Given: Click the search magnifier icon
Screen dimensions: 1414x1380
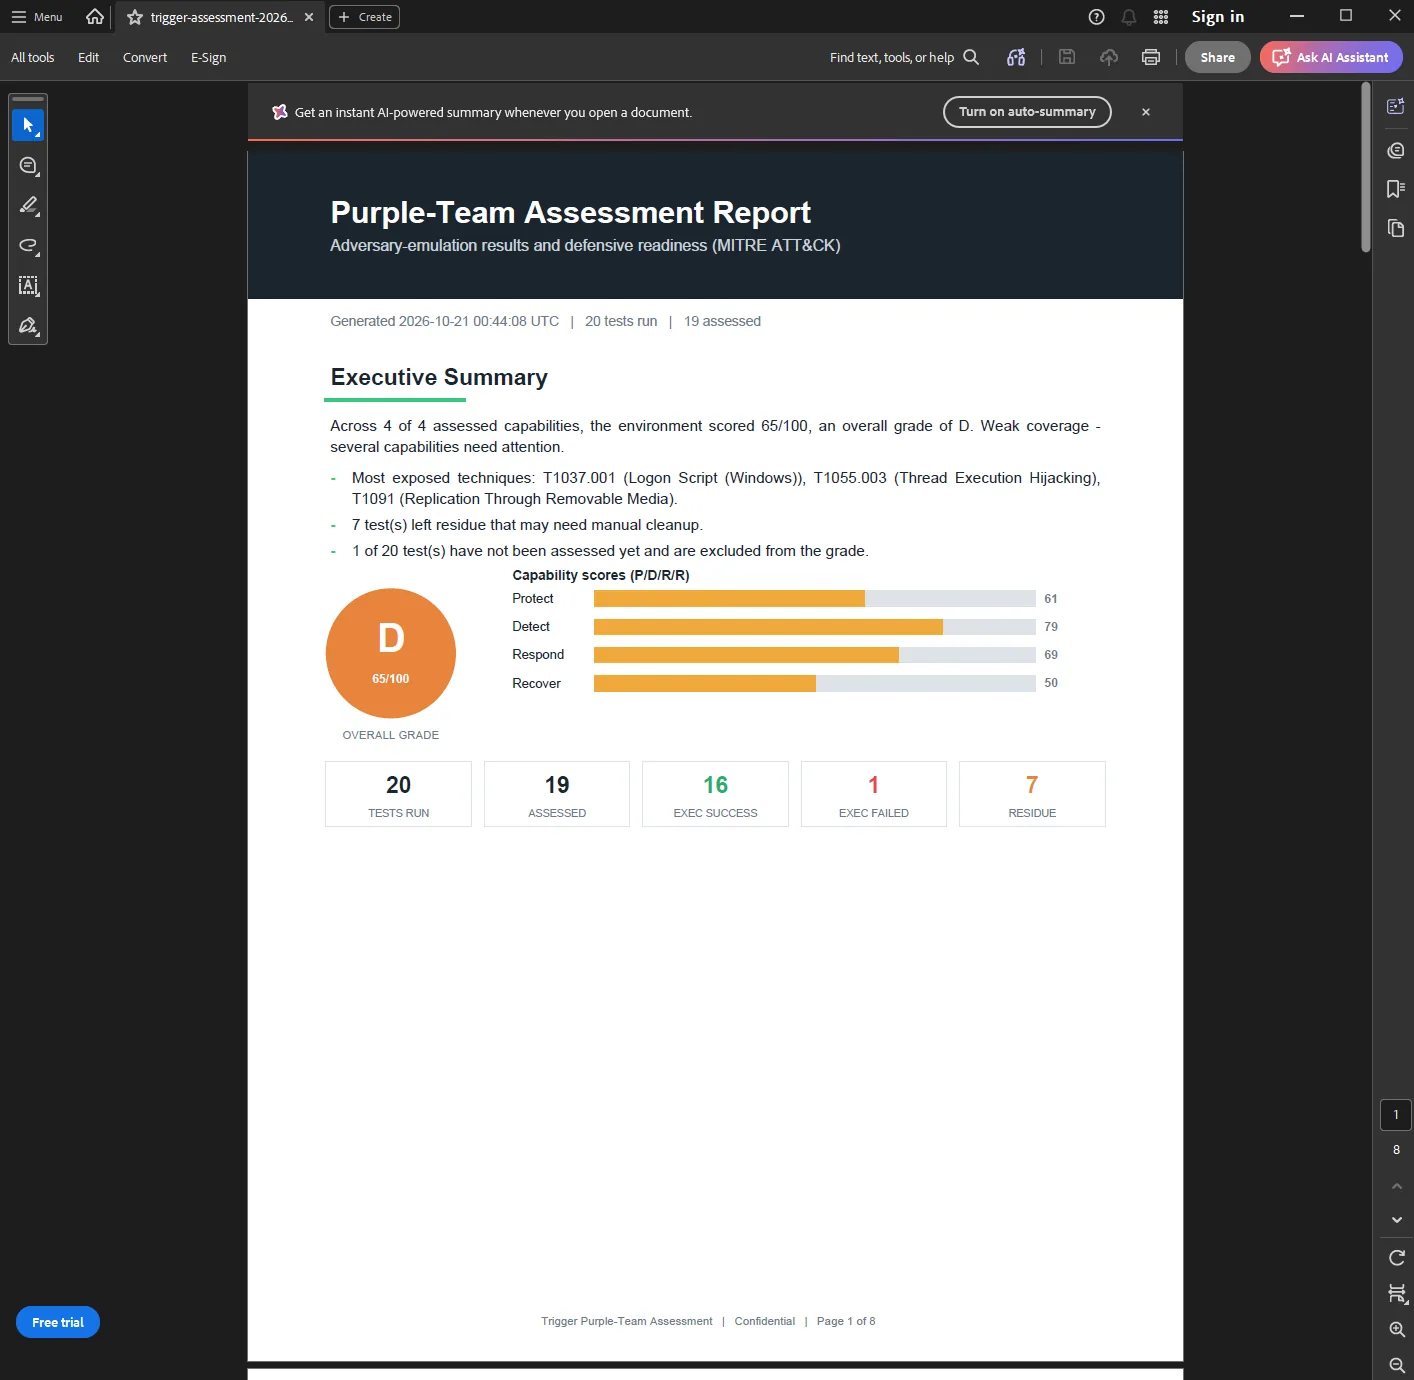Looking at the screenshot, I should (971, 57).
